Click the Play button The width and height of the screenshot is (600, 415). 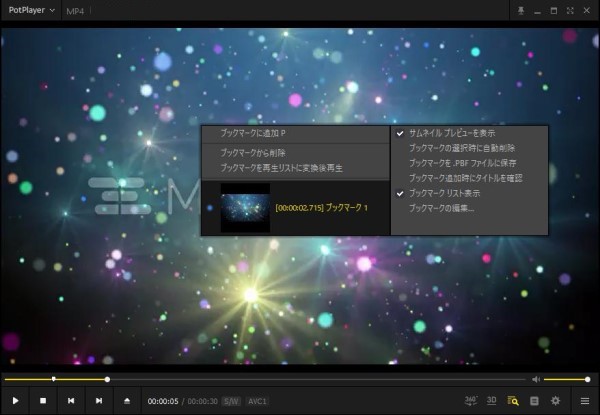[x=16, y=400]
